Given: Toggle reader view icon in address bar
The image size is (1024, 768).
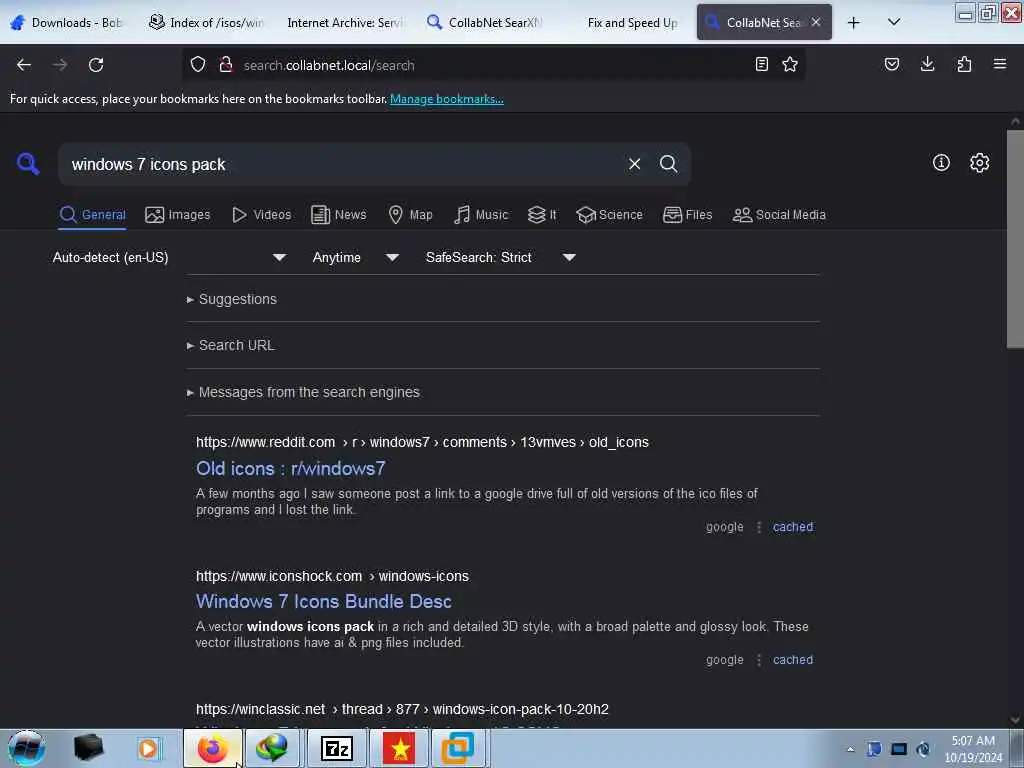Looking at the screenshot, I should (x=761, y=64).
